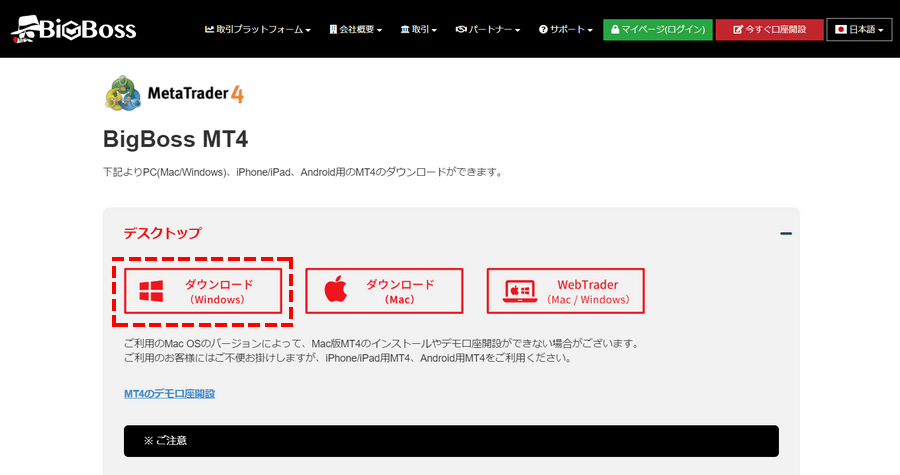
Task: Open the パートナー menu
Action: (488, 29)
